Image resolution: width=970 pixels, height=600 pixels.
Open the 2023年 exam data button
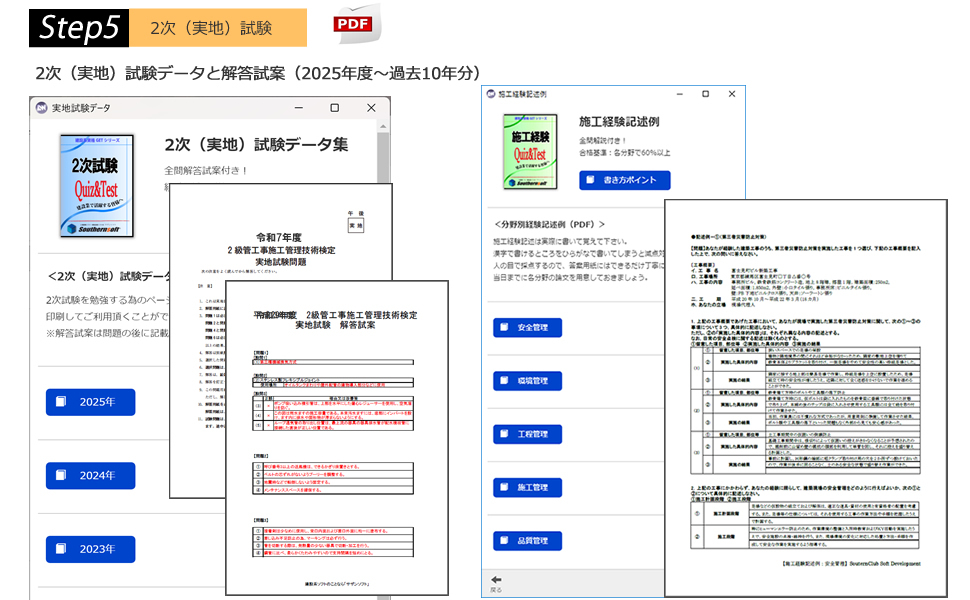click(x=90, y=549)
